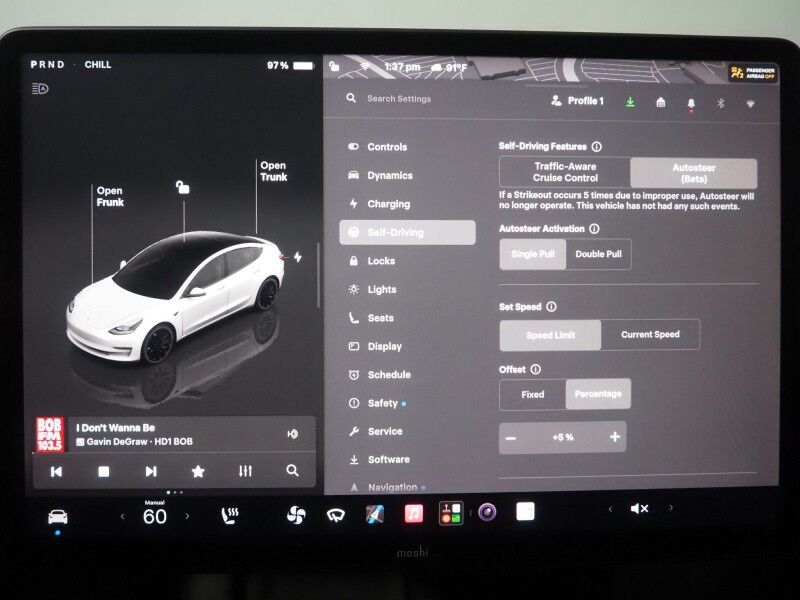Stop the radio playback
800x600 pixels.
[104, 471]
